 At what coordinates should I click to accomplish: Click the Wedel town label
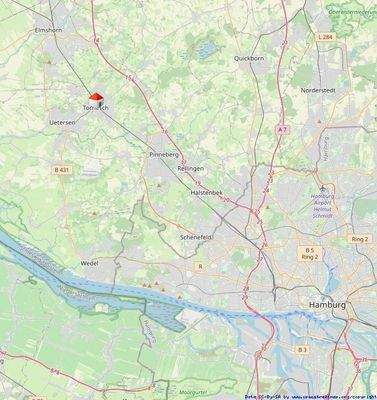pos(89,263)
